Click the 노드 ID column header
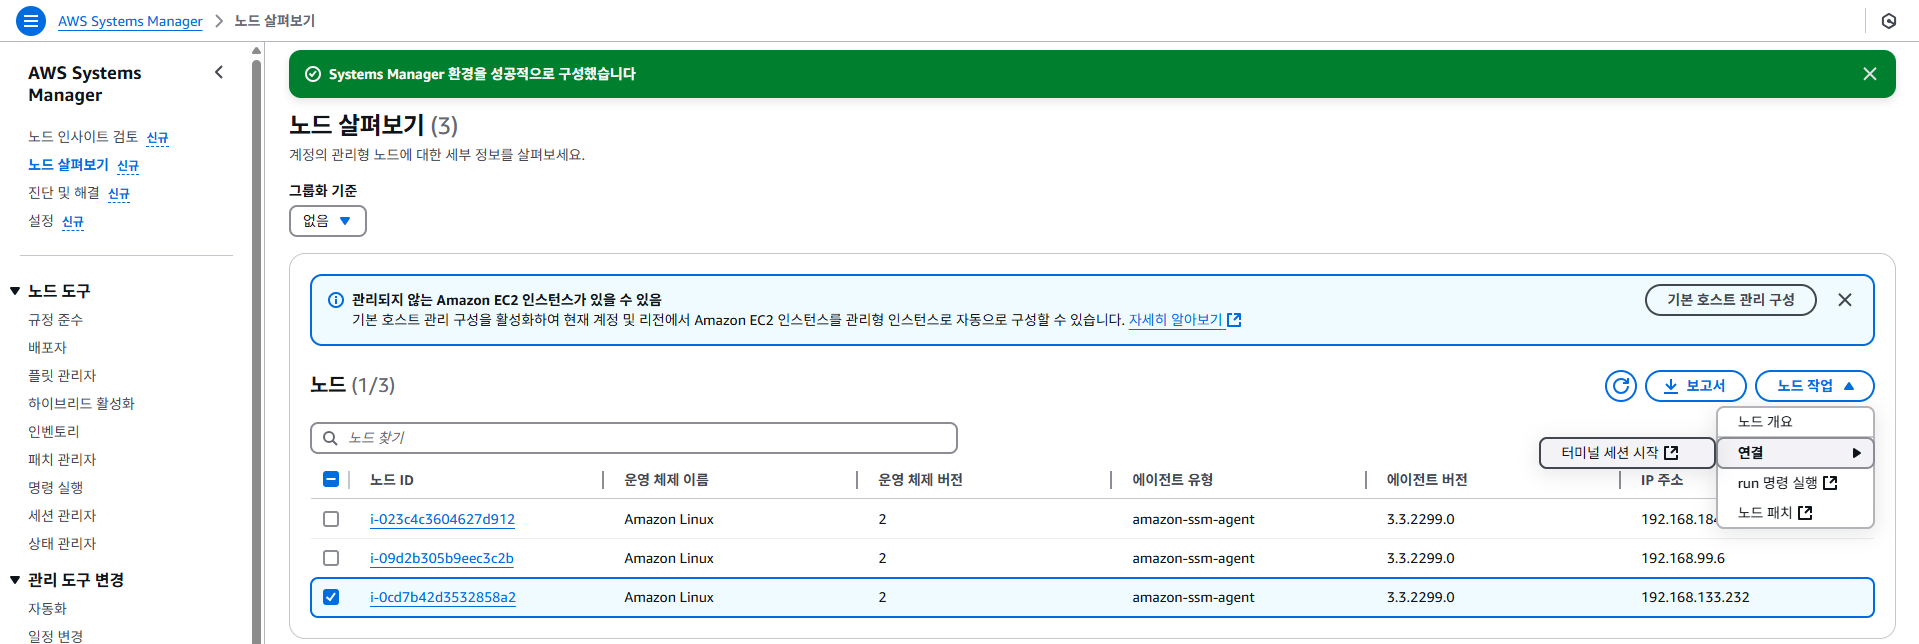The height and width of the screenshot is (644, 1919). point(392,480)
